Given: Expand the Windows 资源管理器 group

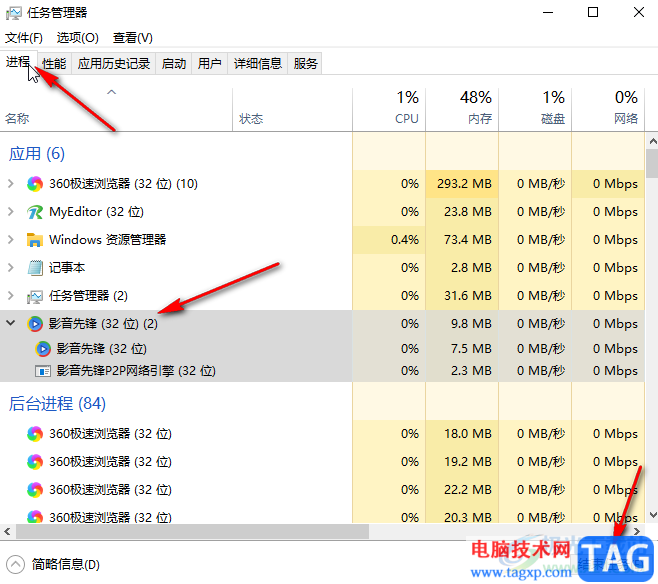Looking at the screenshot, I should [10, 240].
